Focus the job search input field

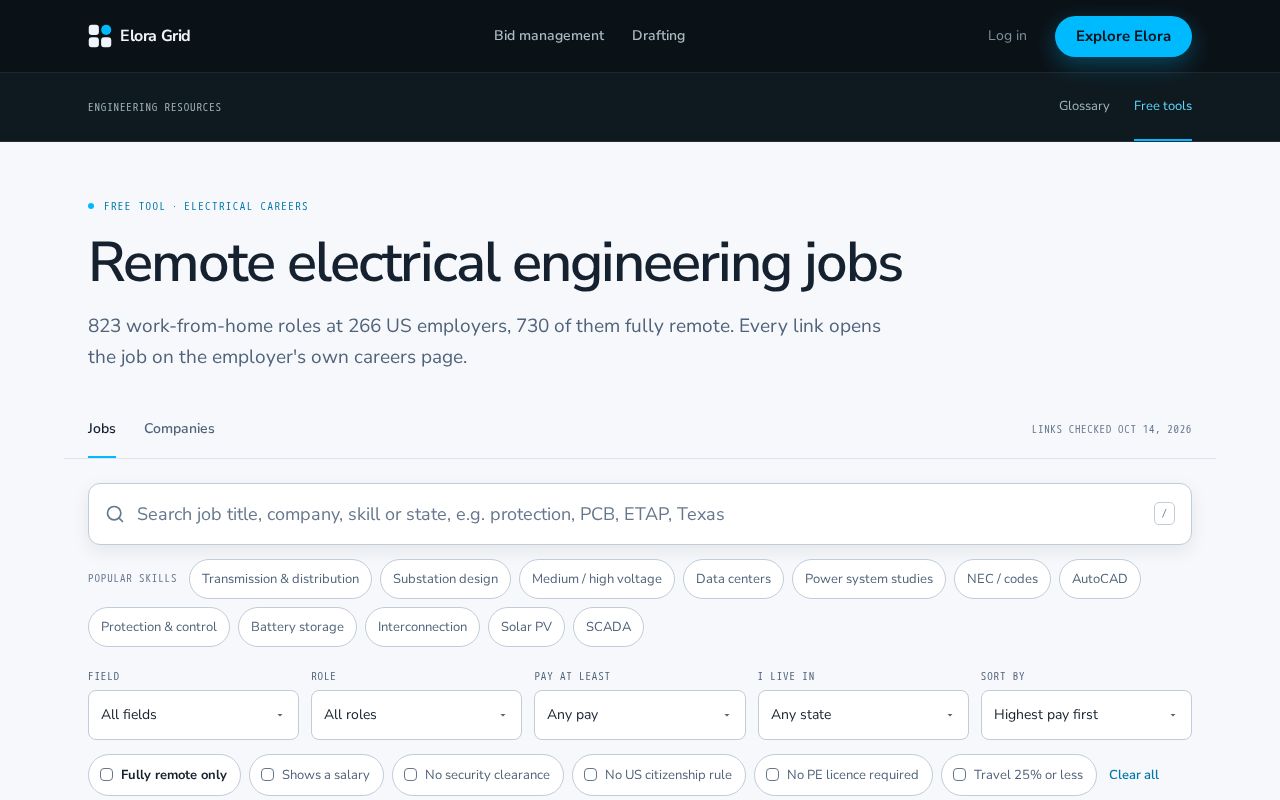pos(640,514)
